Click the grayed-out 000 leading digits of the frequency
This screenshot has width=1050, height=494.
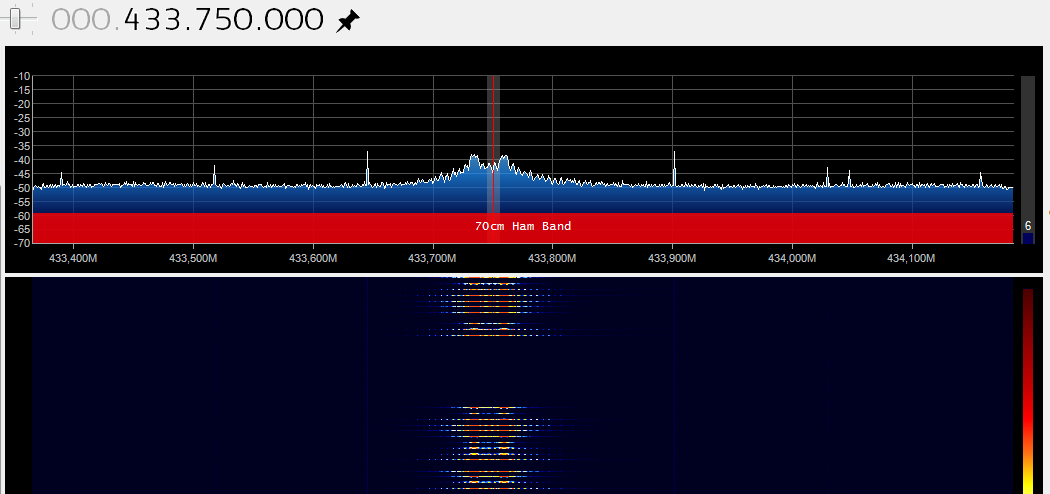[82, 20]
